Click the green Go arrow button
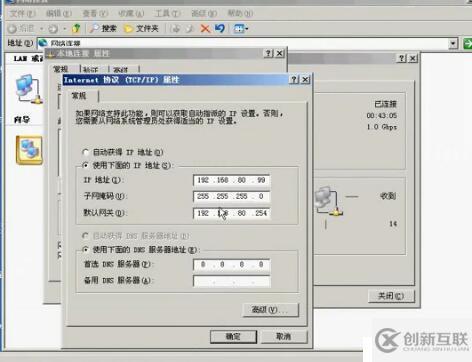The height and width of the screenshot is (362, 472). 468,43
